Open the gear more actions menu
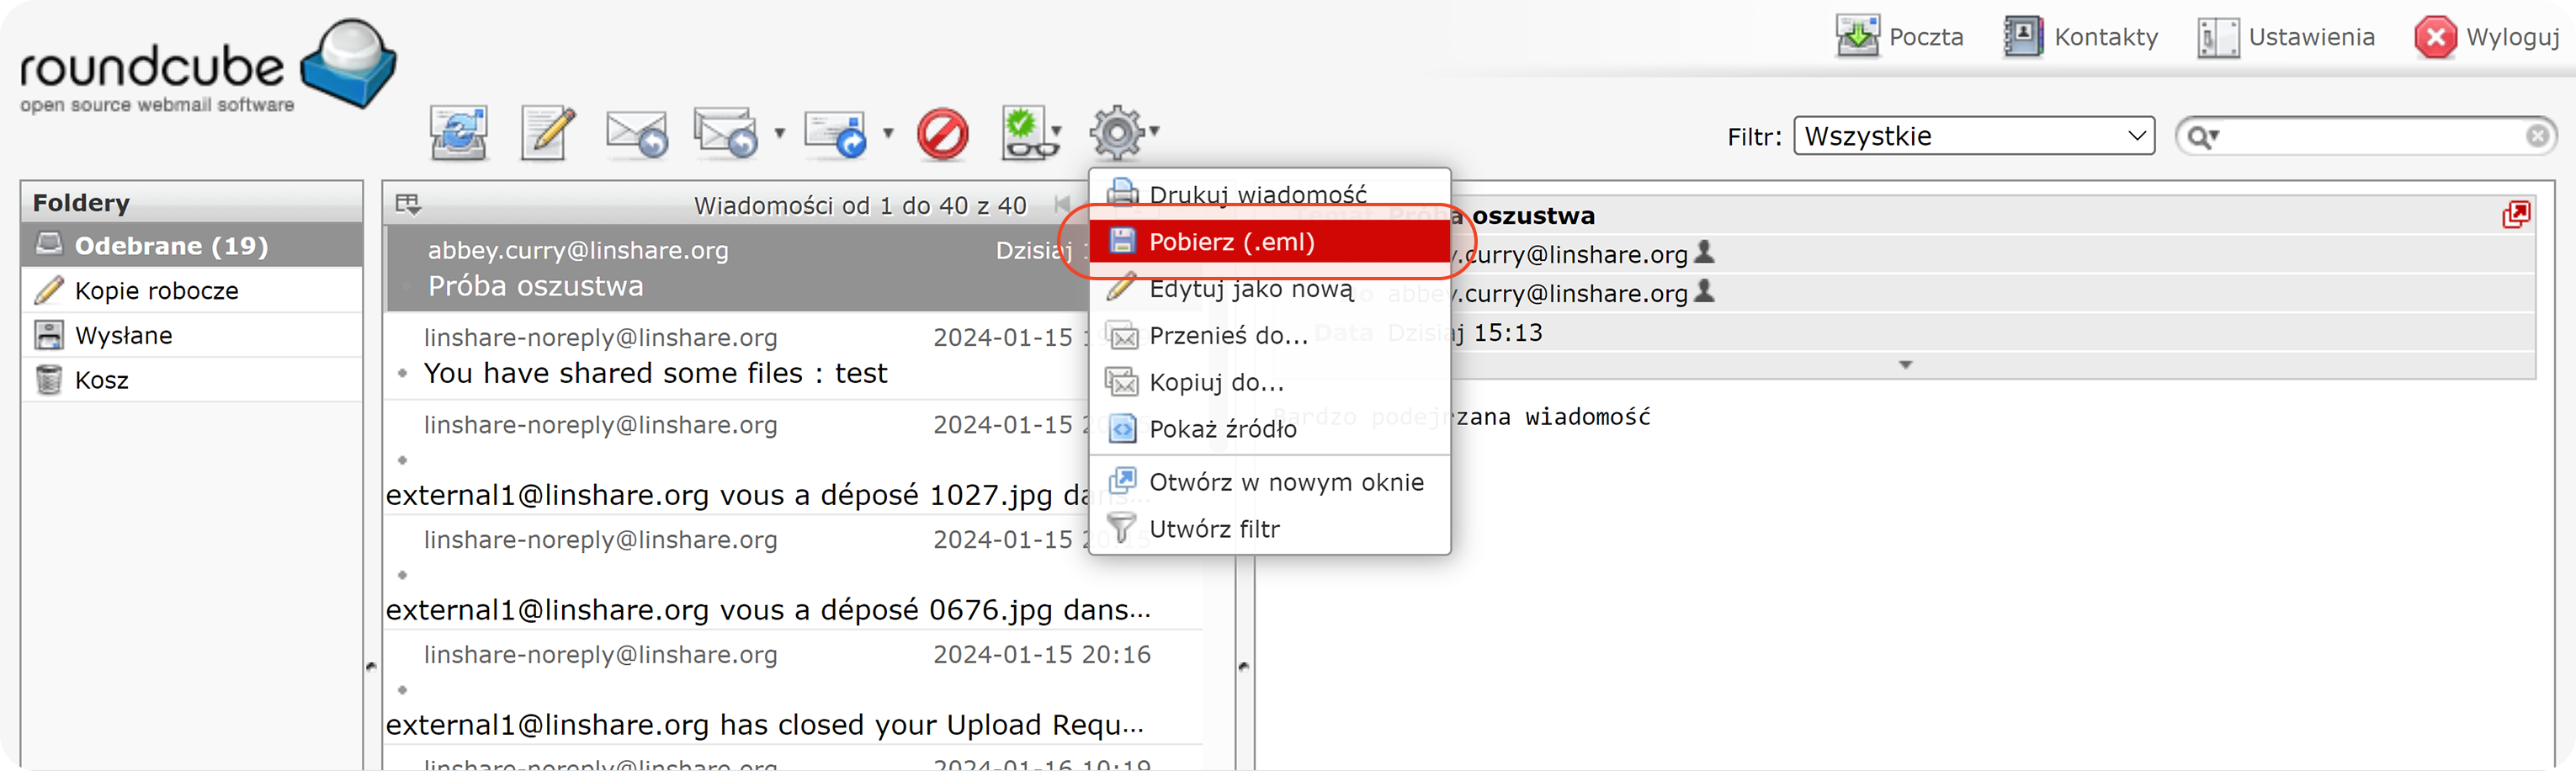 point(1123,133)
